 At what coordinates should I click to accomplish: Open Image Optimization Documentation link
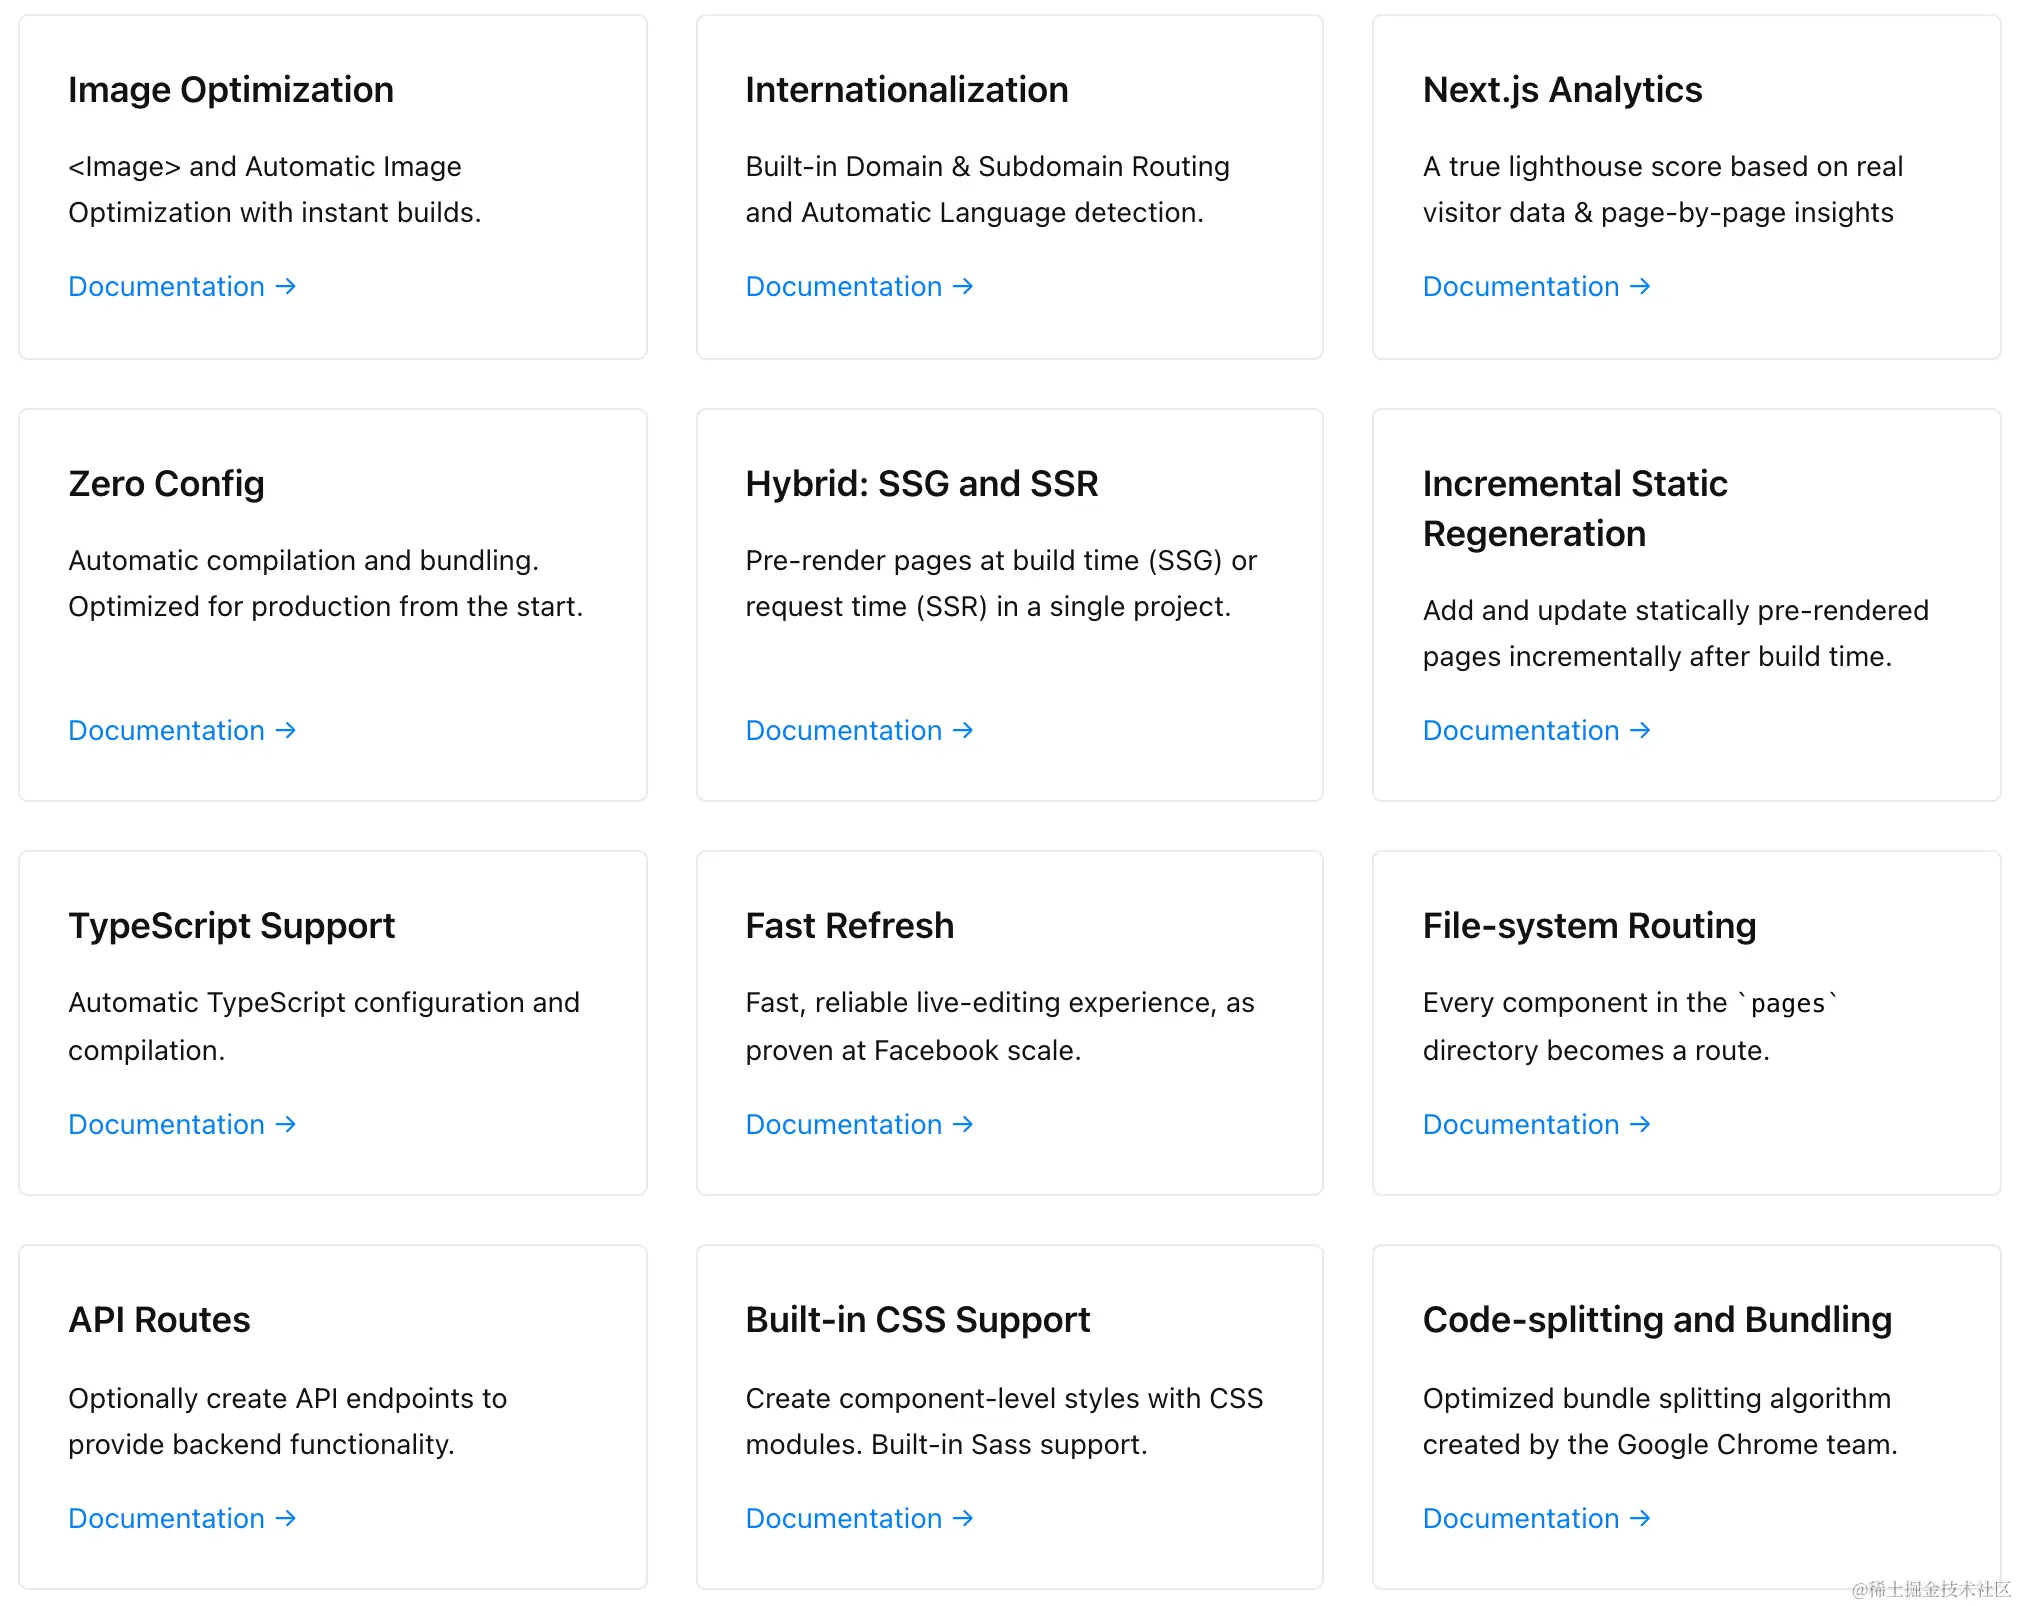167,287
